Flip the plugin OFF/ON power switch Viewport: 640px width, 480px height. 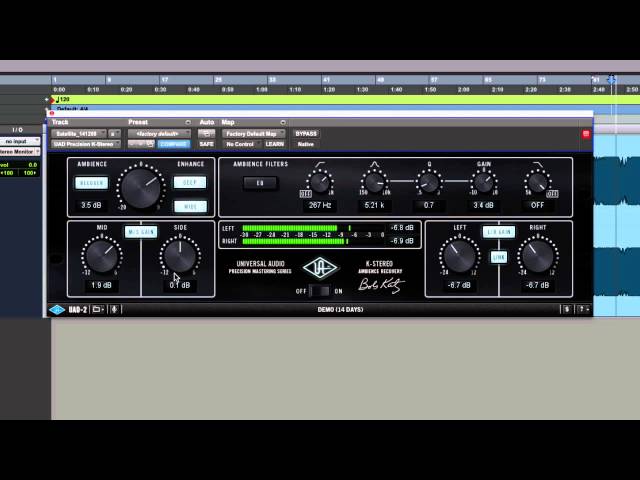tap(319, 291)
